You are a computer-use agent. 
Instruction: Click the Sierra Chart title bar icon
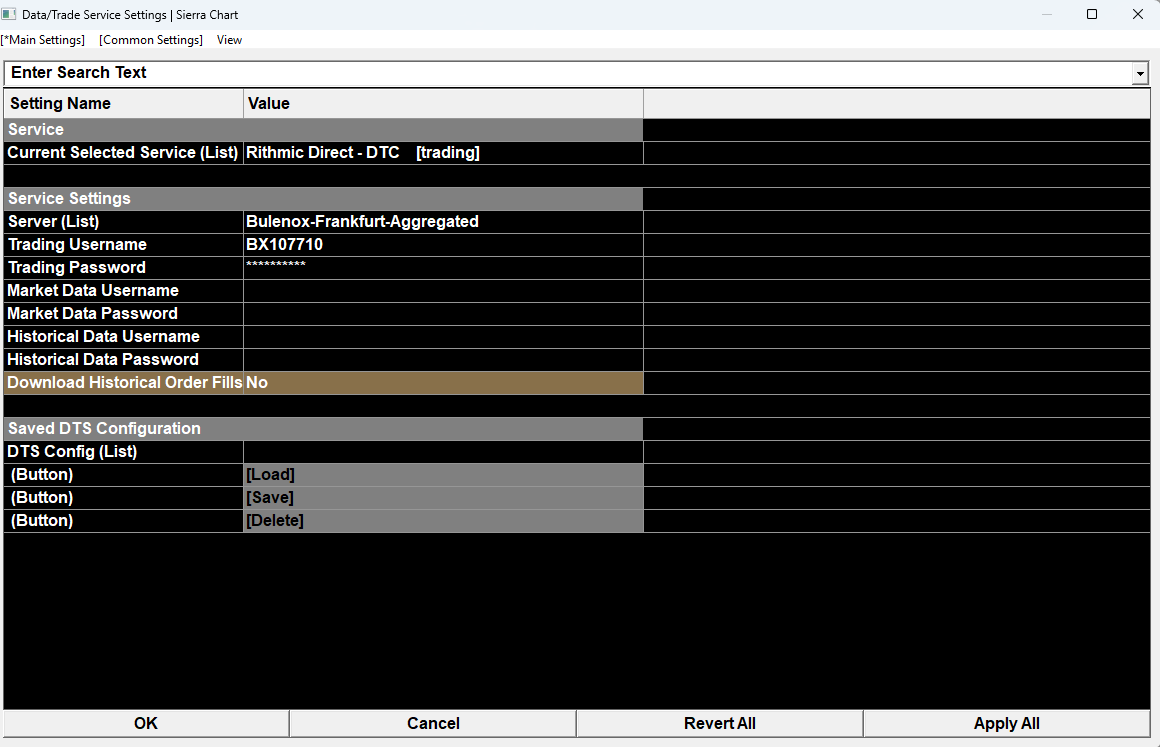point(9,14)
